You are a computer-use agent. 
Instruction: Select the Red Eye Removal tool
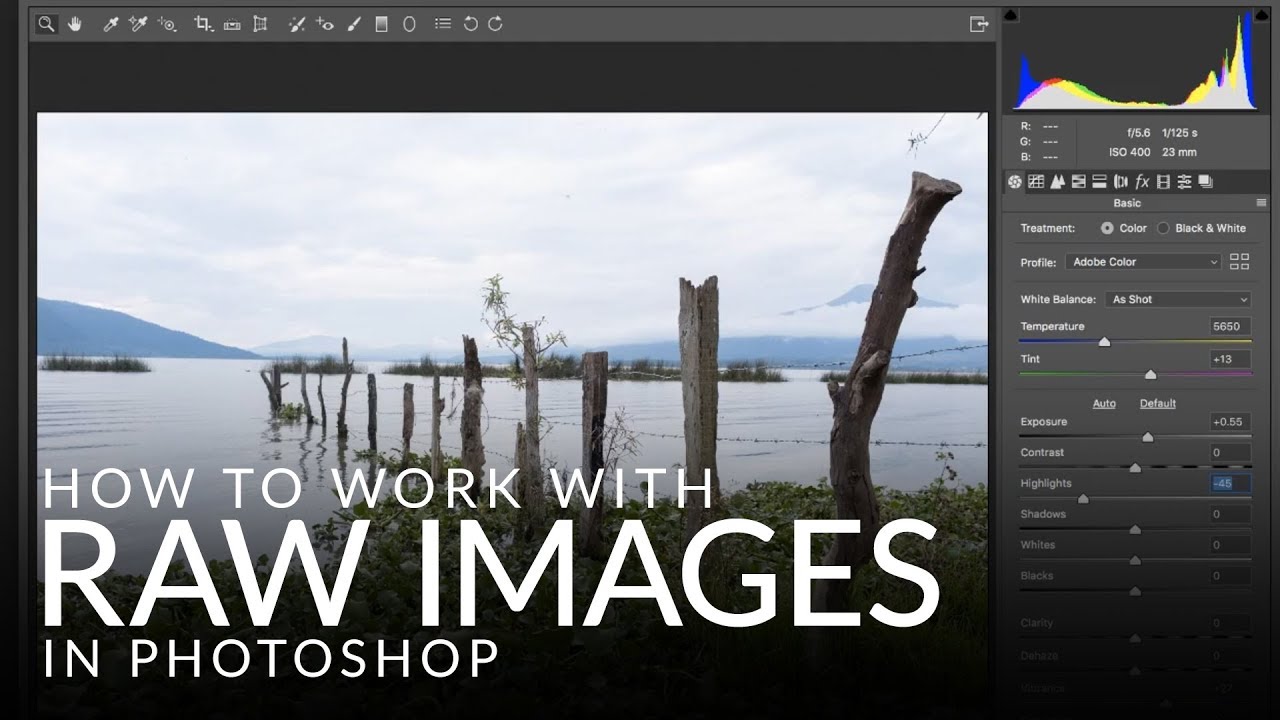tap(324, 24)
